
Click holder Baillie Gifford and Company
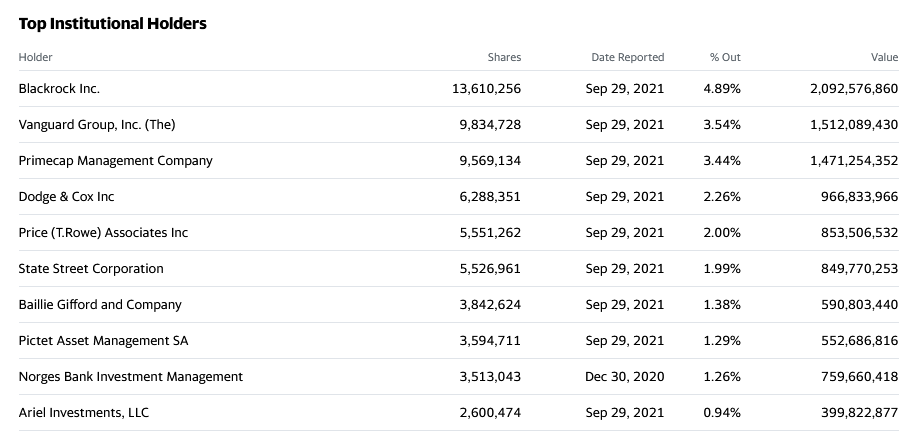pyautogui.click(x=100, y=305)
